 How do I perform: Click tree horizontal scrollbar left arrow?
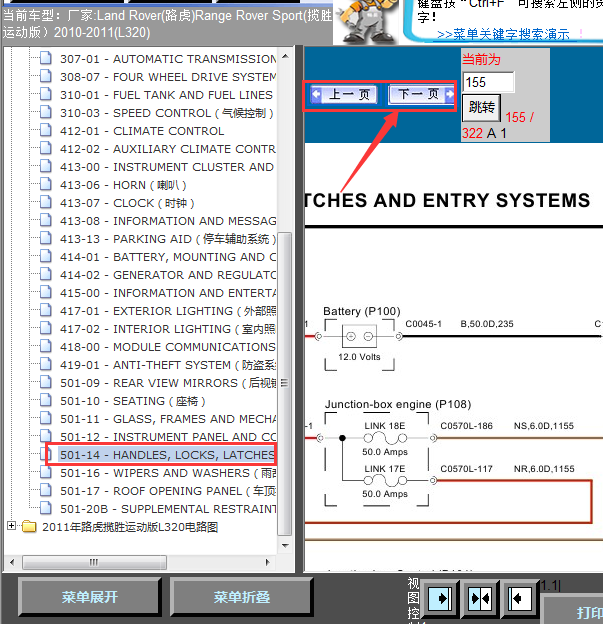pyautogui.click(x=12, y=562)
